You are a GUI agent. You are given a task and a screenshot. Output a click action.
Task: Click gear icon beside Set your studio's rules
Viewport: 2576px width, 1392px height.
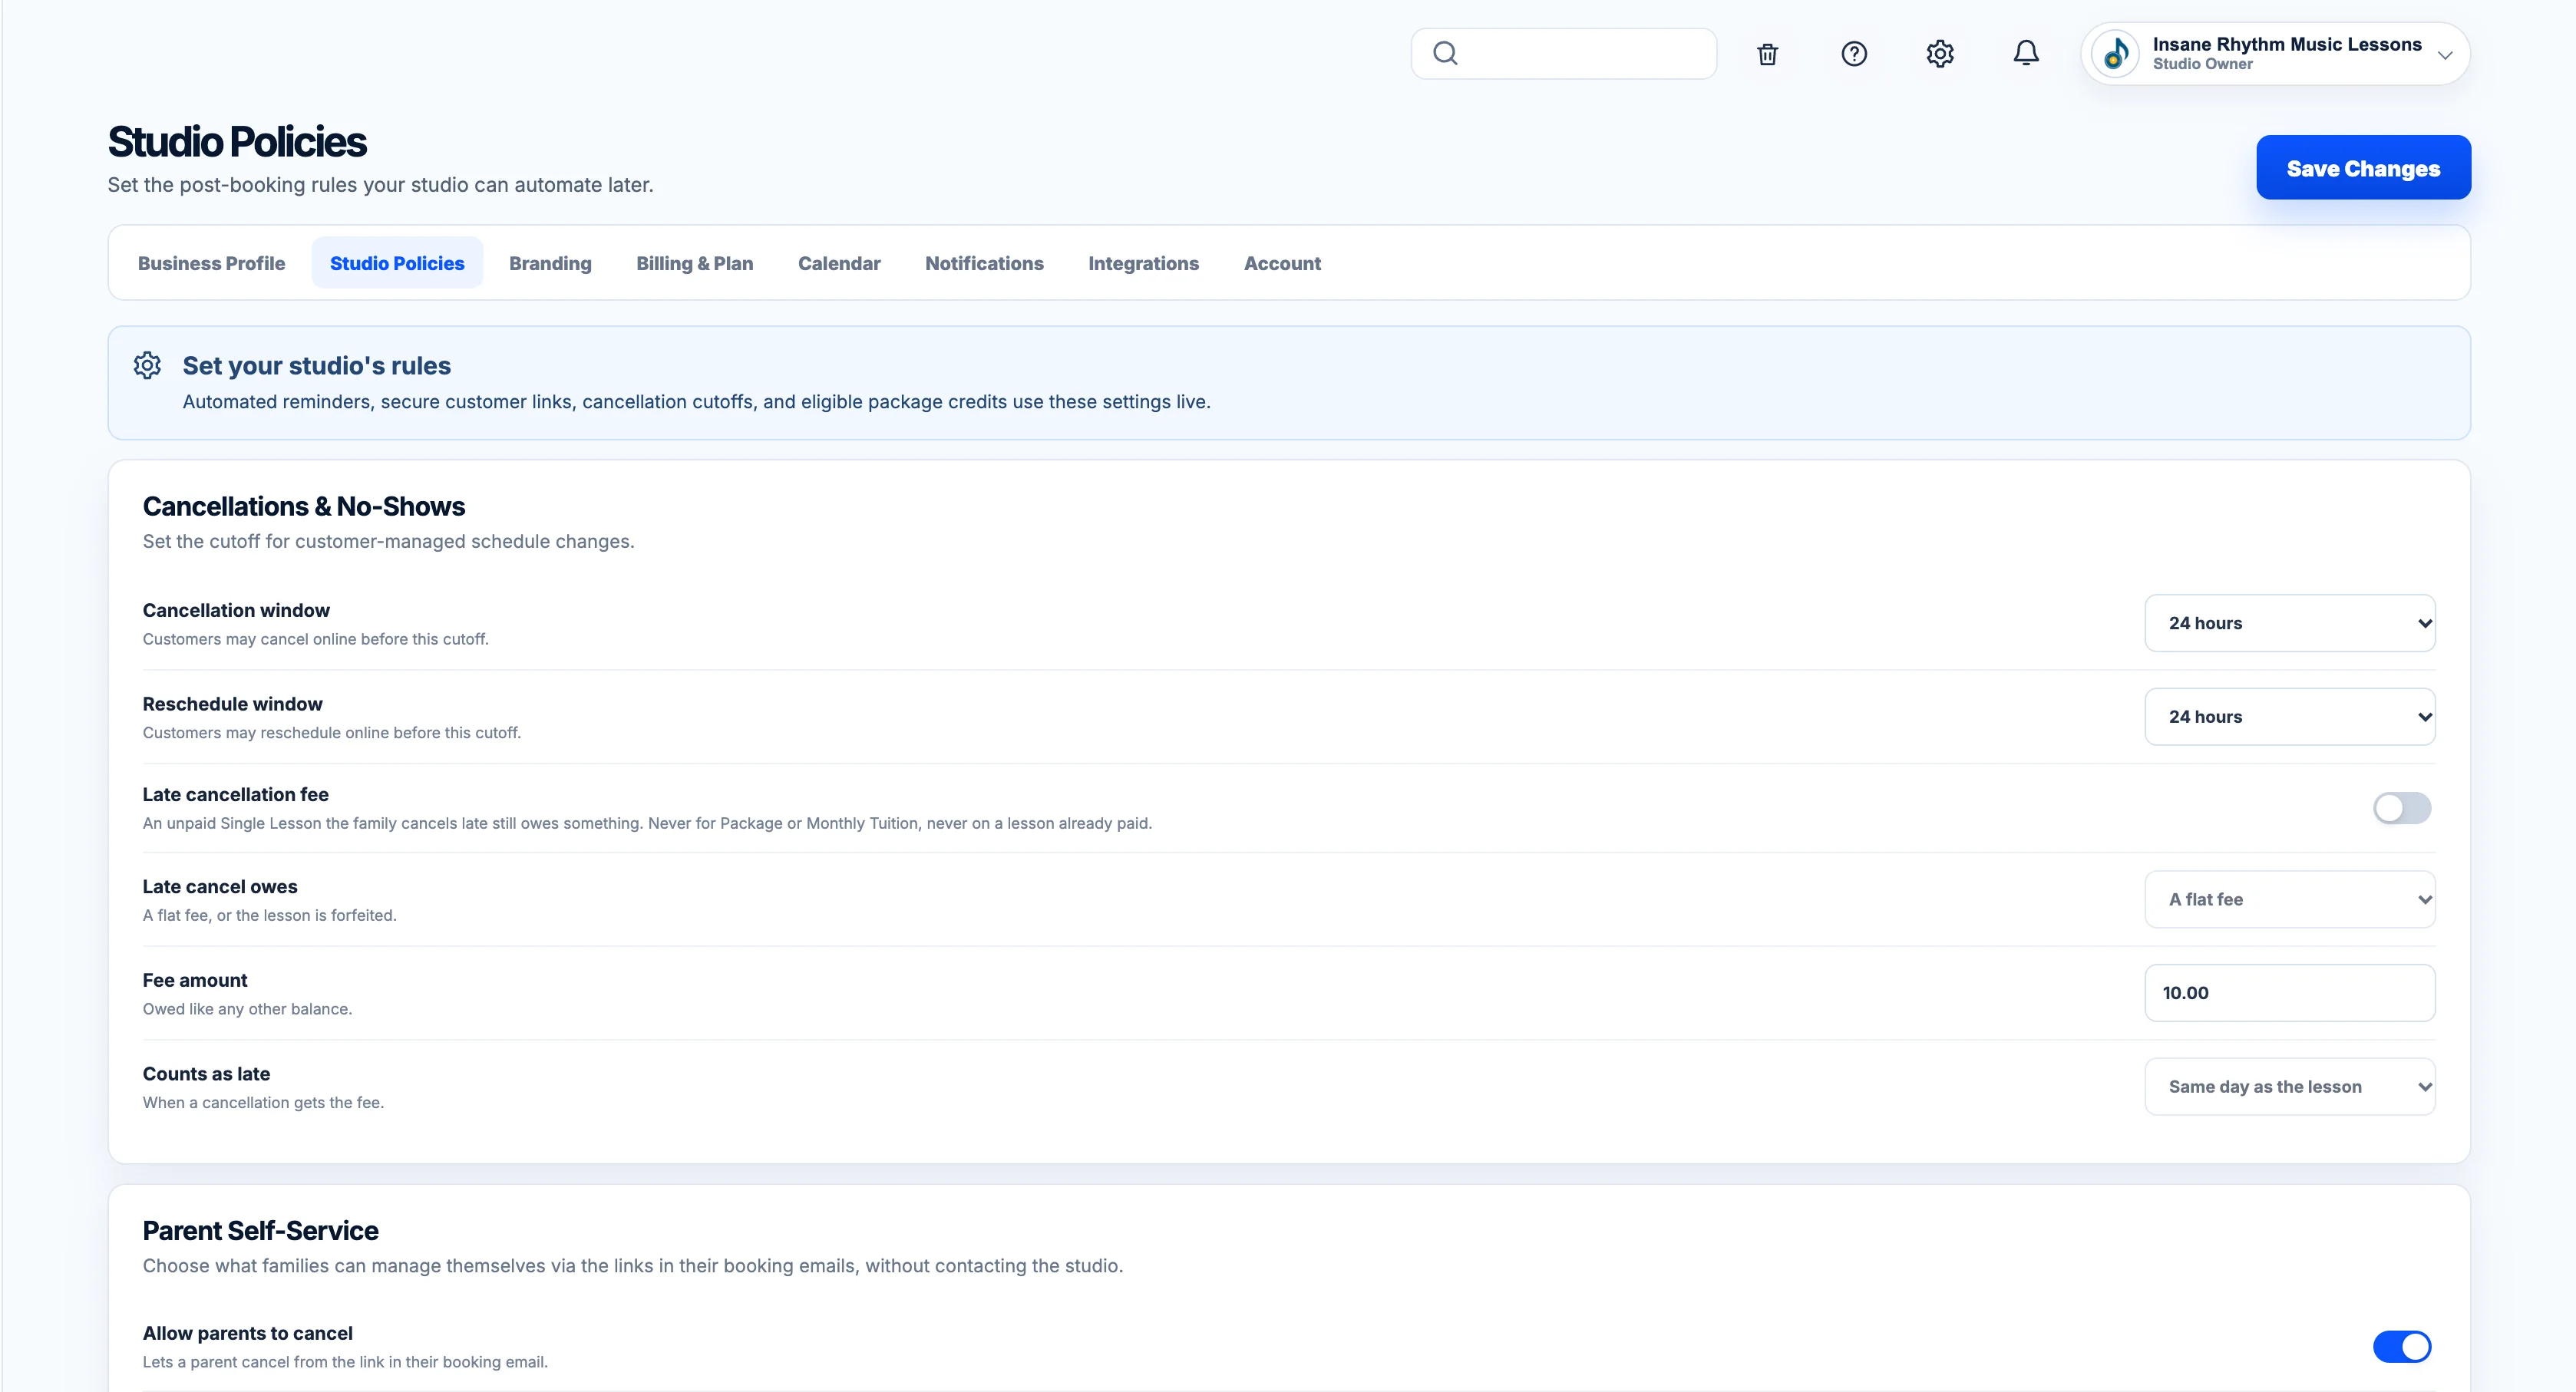[147, 365]
